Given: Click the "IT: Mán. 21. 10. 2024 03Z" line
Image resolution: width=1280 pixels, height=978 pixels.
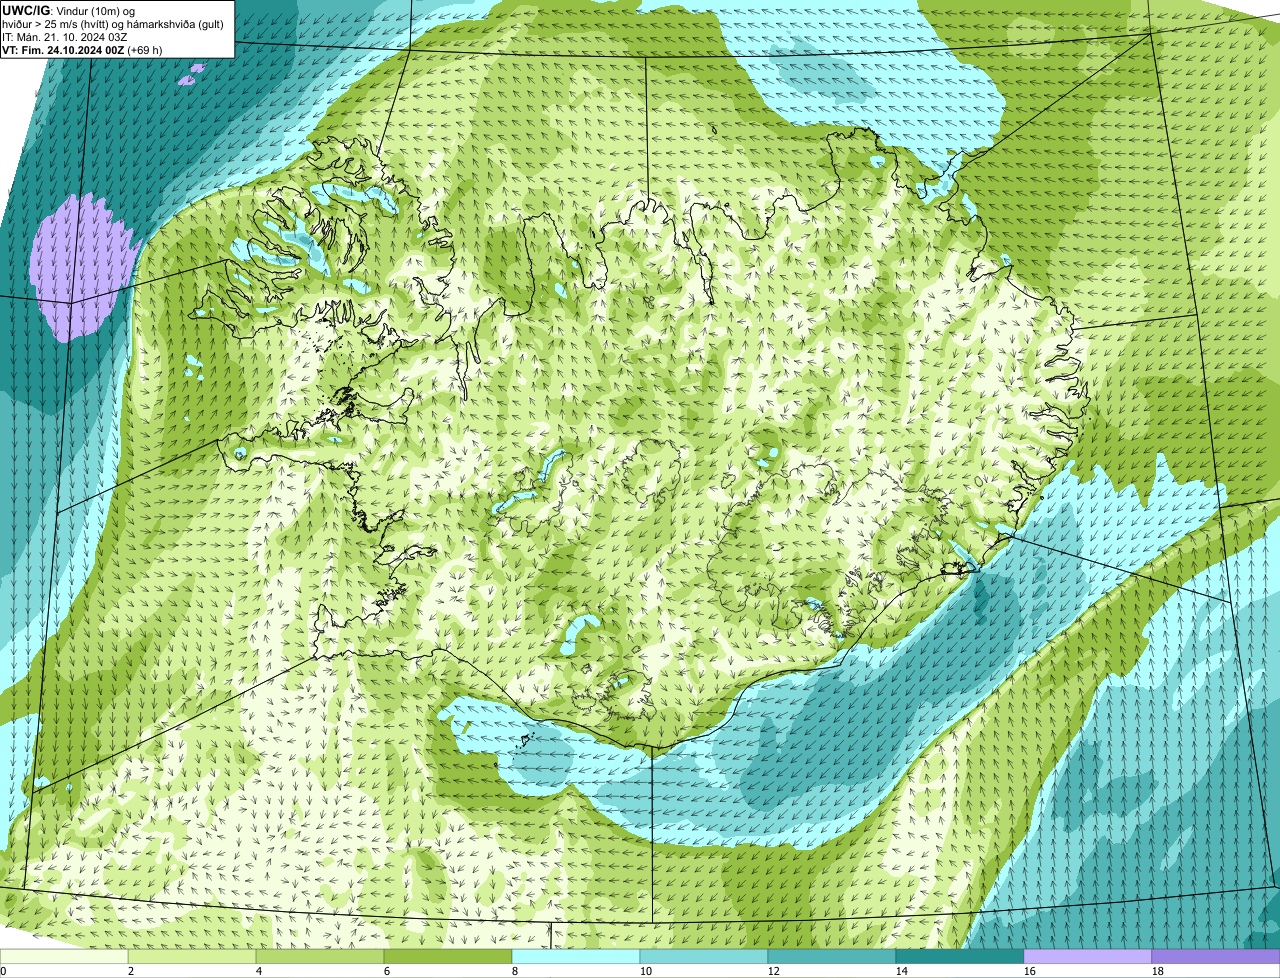Looking at the screenshot, I should [64, 36].
